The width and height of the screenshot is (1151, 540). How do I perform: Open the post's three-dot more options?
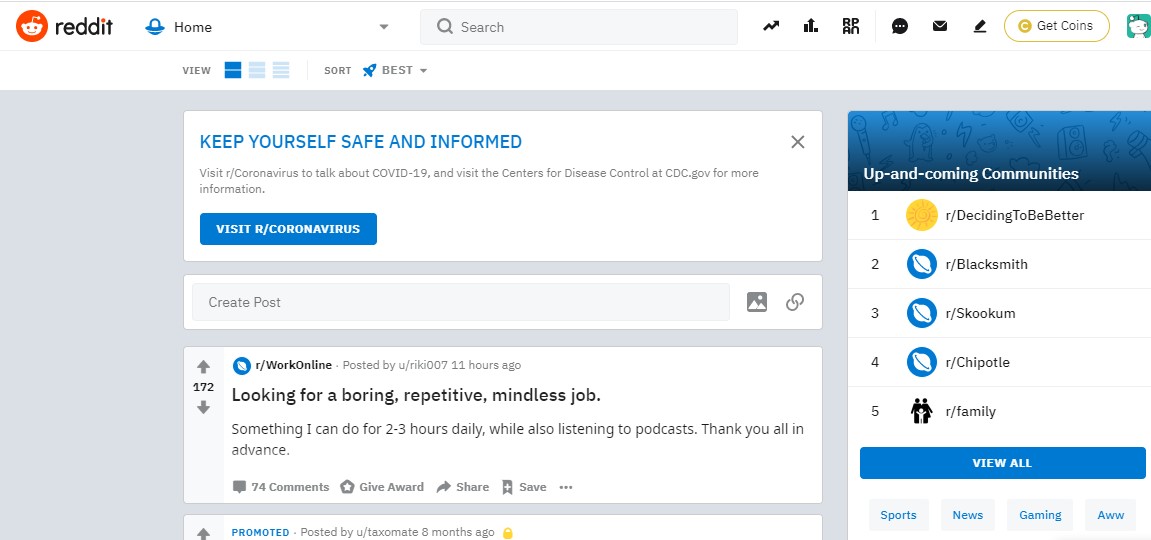click(565, 486)
